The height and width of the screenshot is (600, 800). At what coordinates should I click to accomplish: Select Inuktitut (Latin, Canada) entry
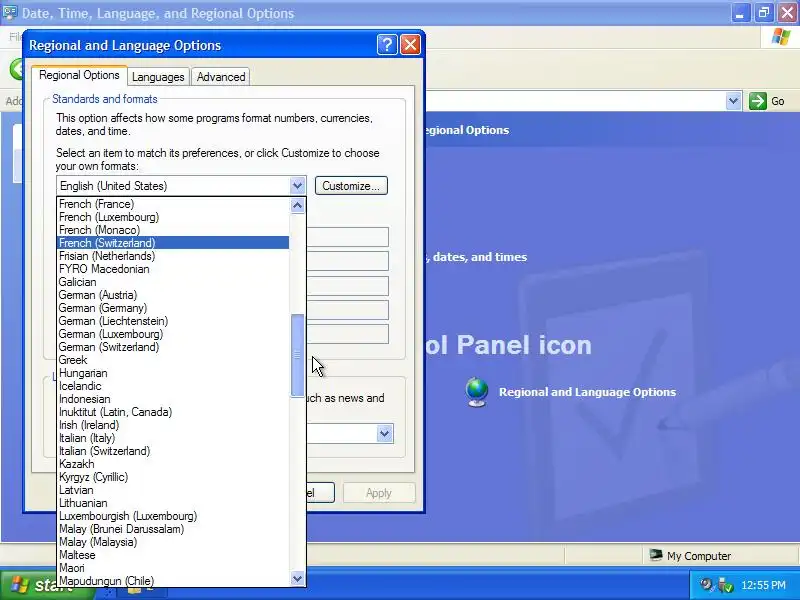pos(173,412)
